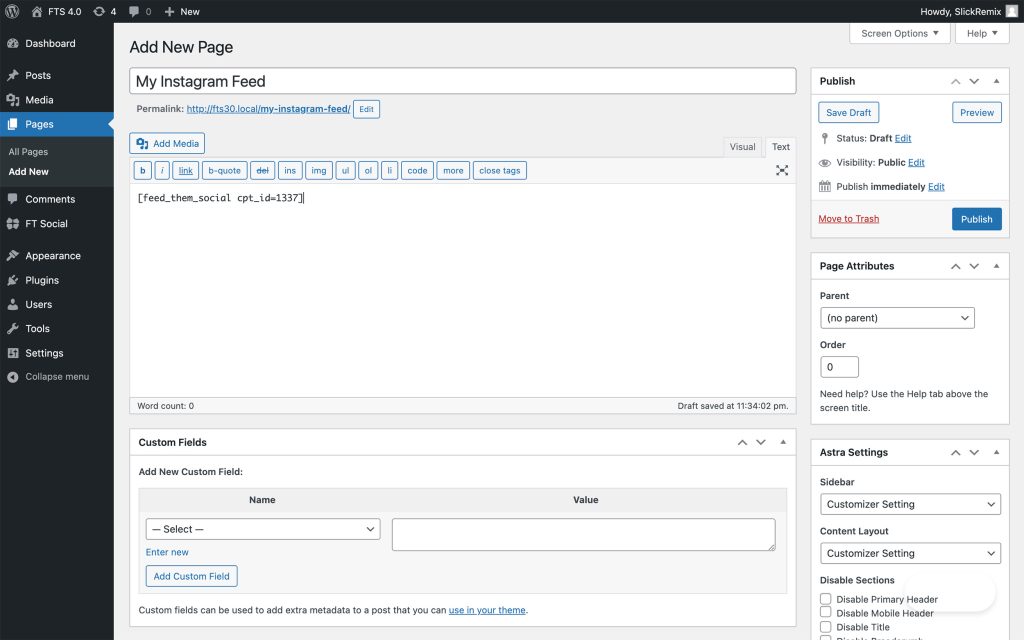Tick the Disable Title checkbox
Image resolution: width=1024 pixels, height=640 pixels.
(825, 627)
